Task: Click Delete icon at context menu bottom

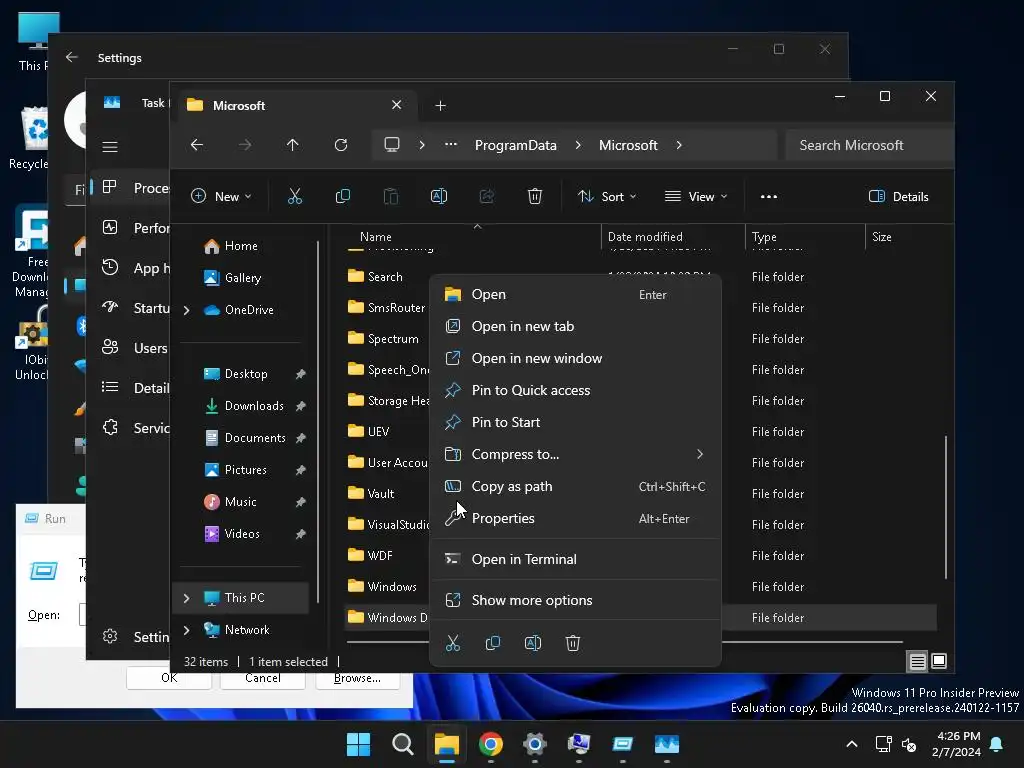Action: coord(573,643)
